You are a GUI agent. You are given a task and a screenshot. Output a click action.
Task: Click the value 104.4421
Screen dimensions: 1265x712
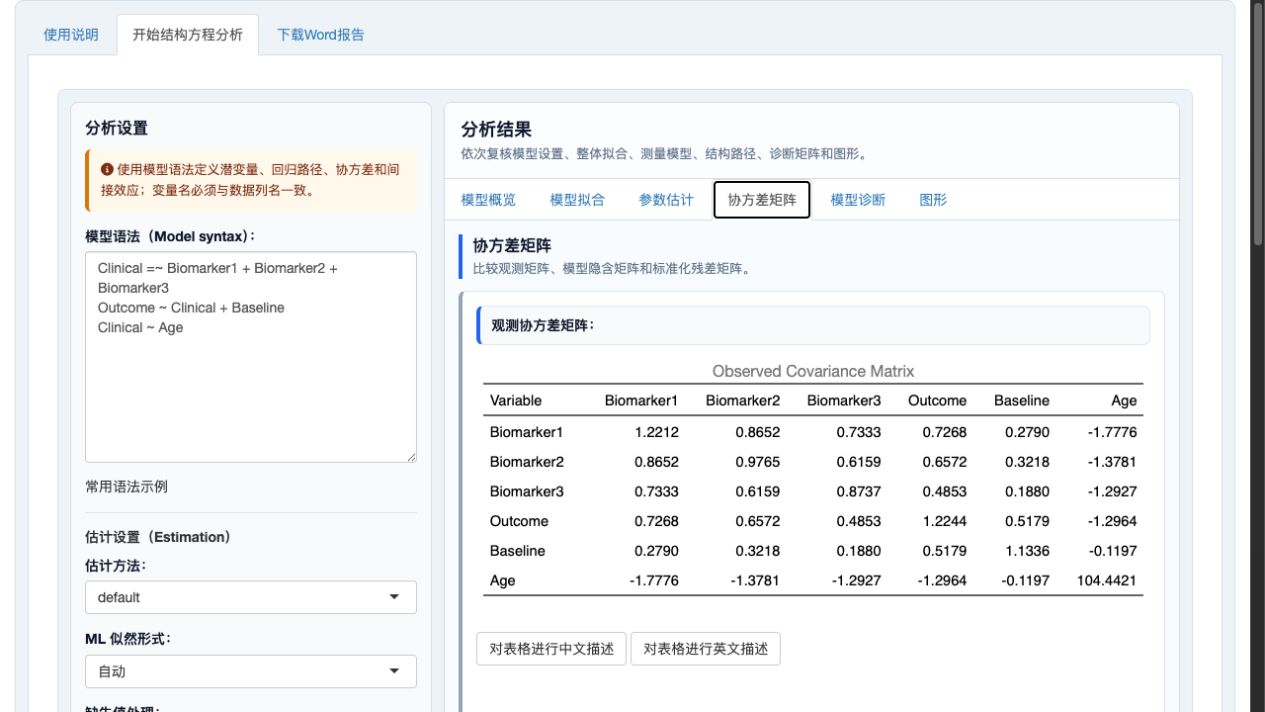point(1107,581)
